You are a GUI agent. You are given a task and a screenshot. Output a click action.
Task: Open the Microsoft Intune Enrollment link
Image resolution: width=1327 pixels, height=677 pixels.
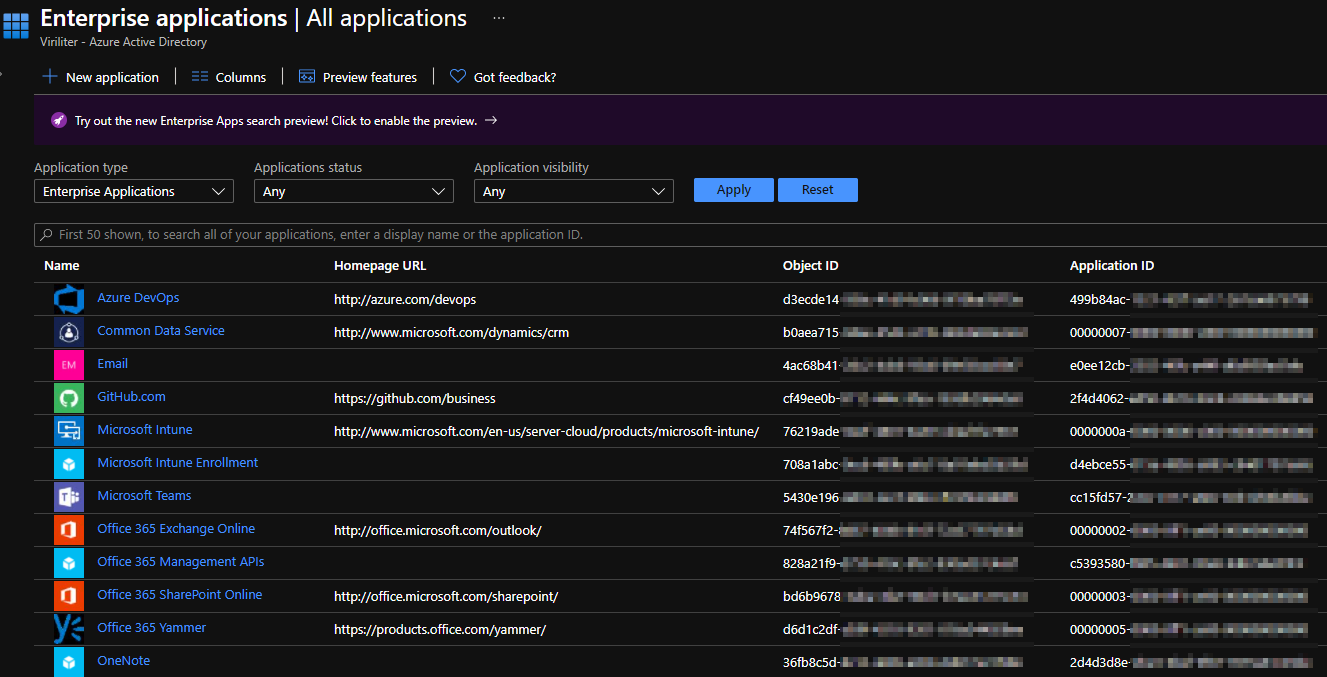point(178,463)
